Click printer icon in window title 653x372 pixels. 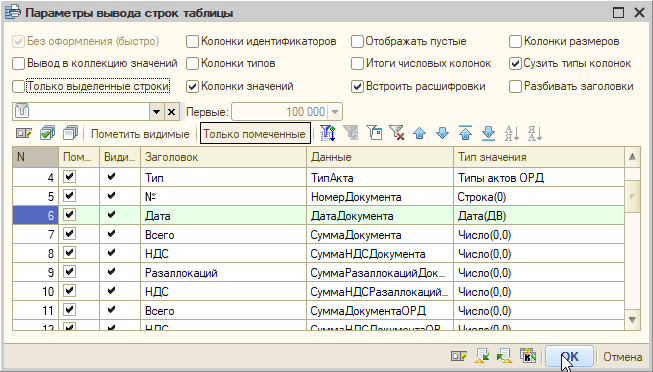coord(13,12)
